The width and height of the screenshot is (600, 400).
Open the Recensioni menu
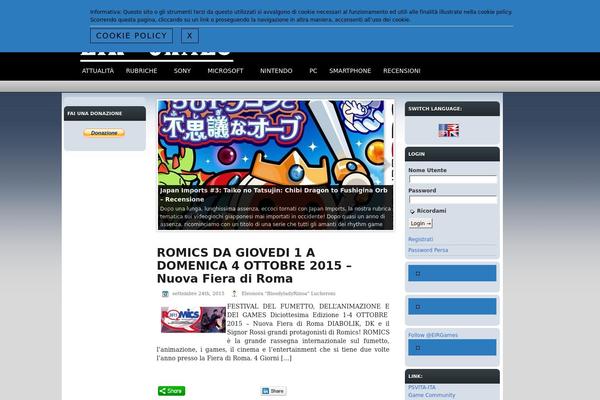pos(402,71)
